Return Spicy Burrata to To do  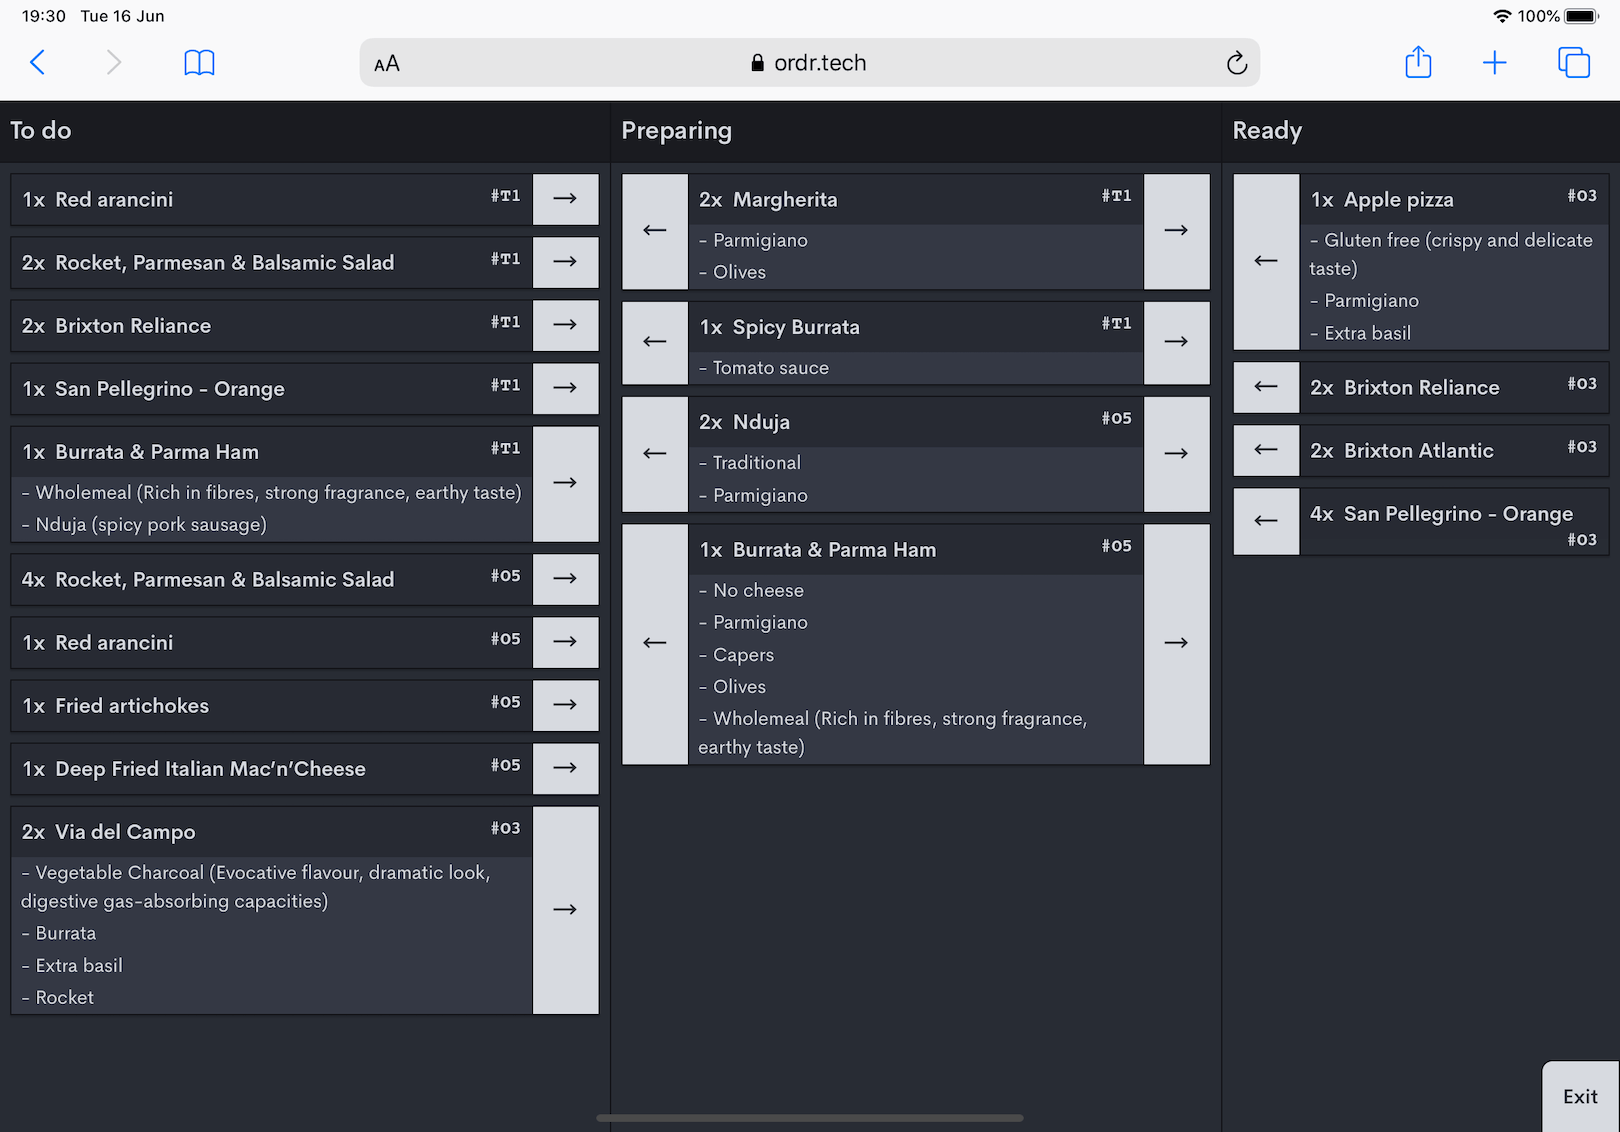(x=655, y=342)
